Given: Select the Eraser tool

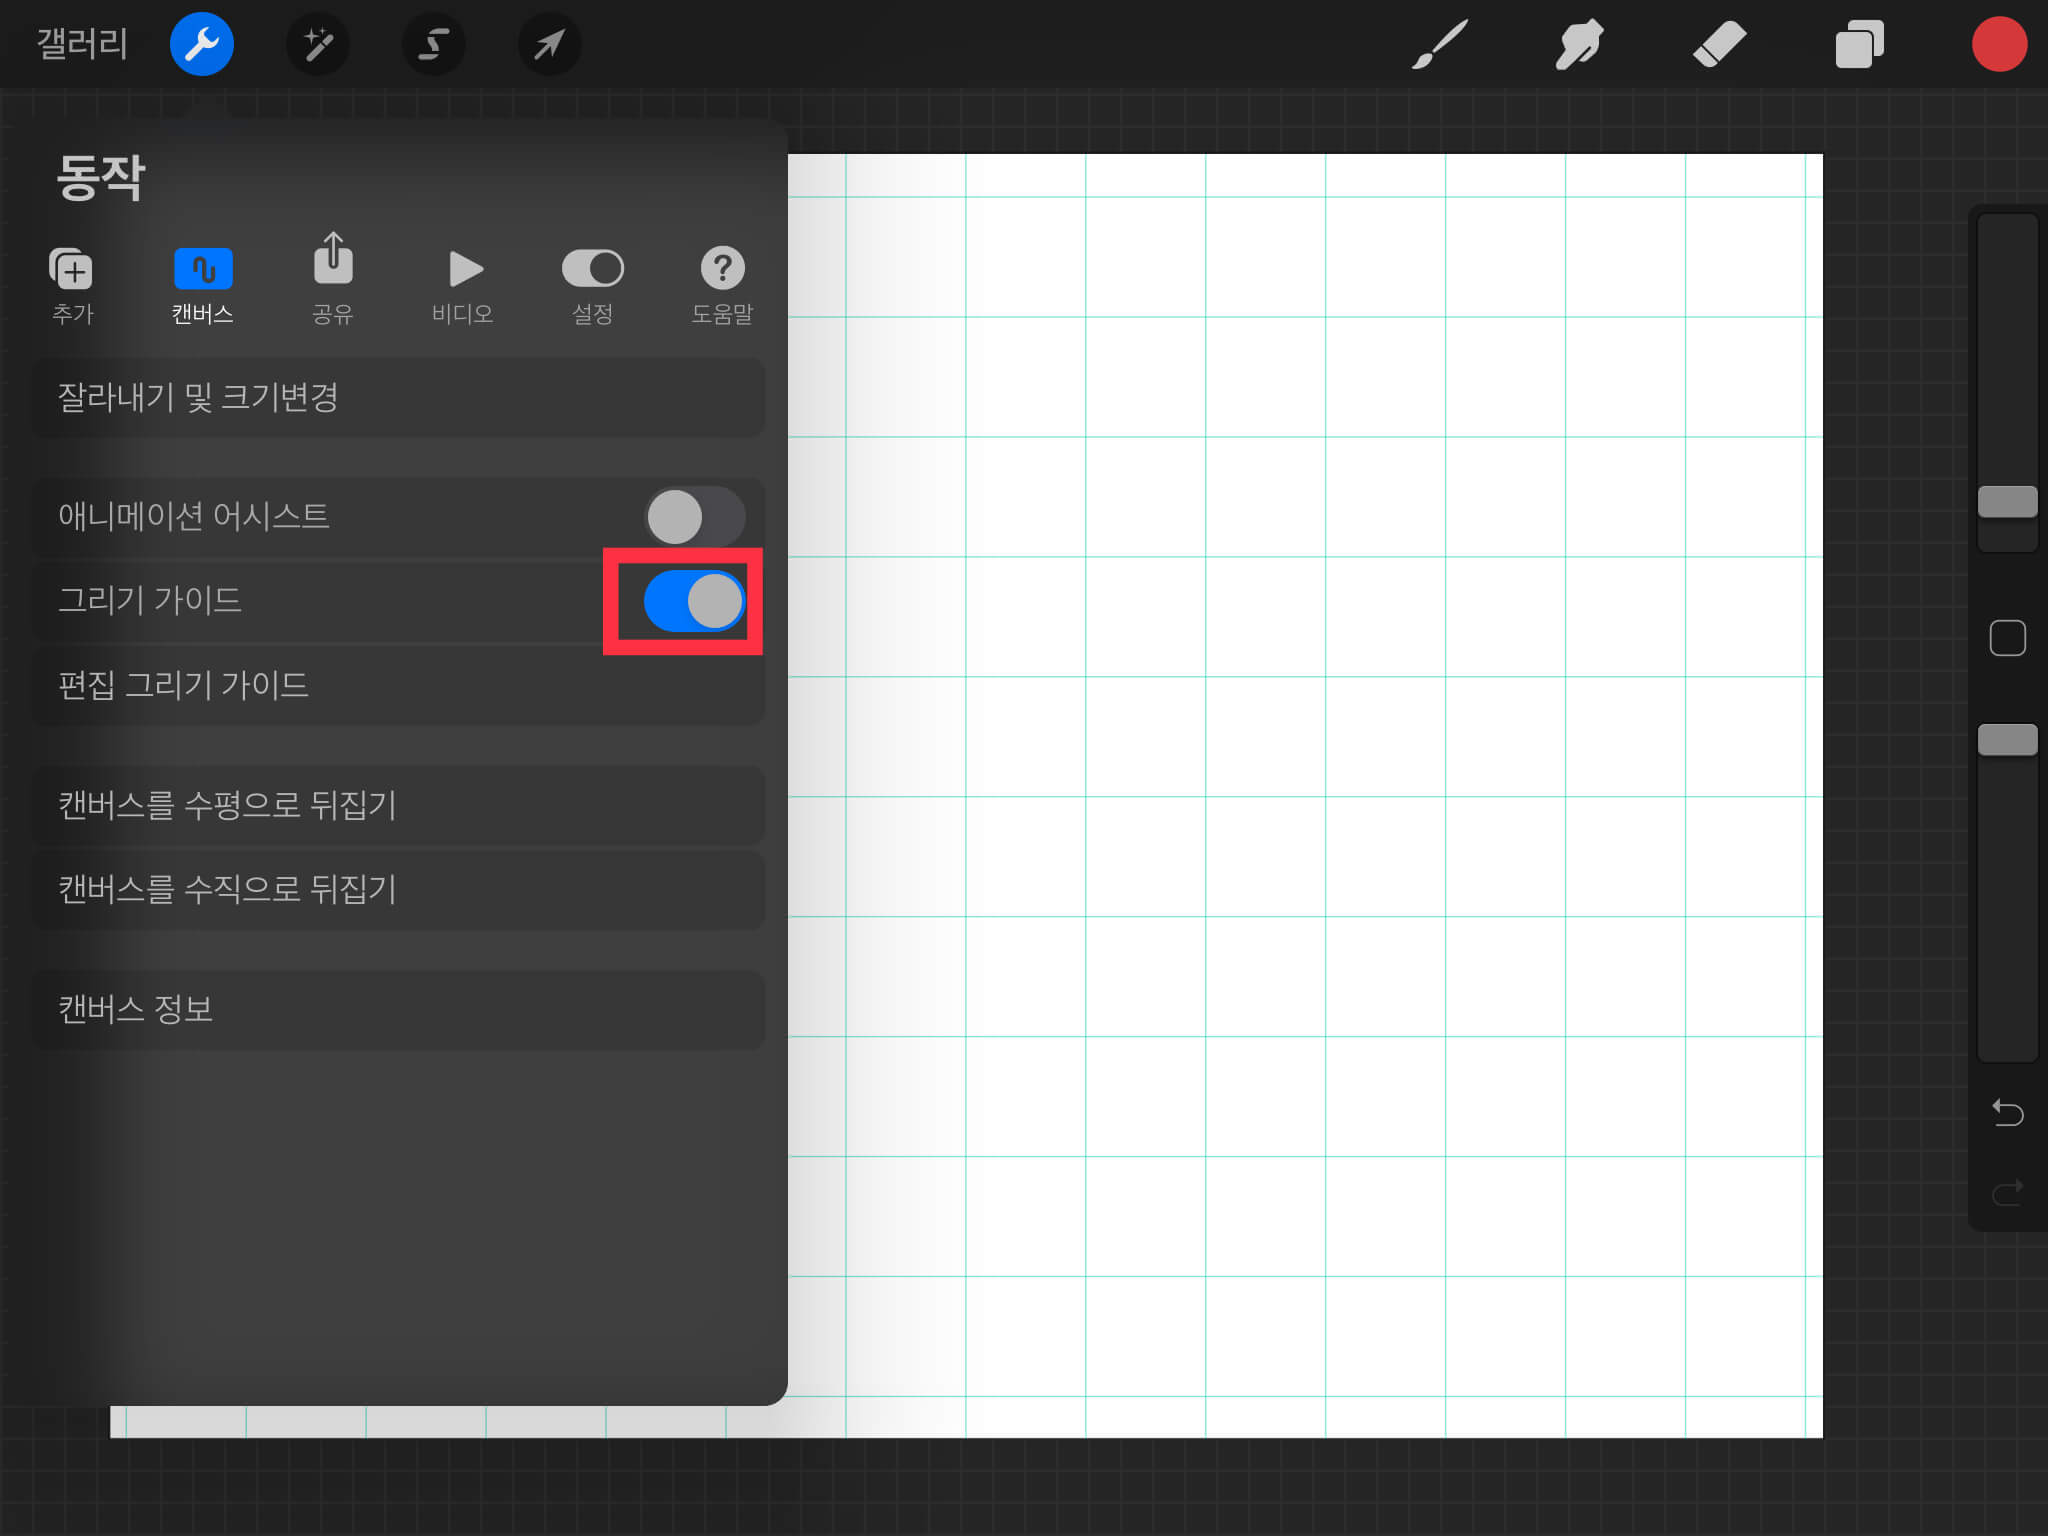Looking at the screenshot, I should click(x=1719, y=44).
